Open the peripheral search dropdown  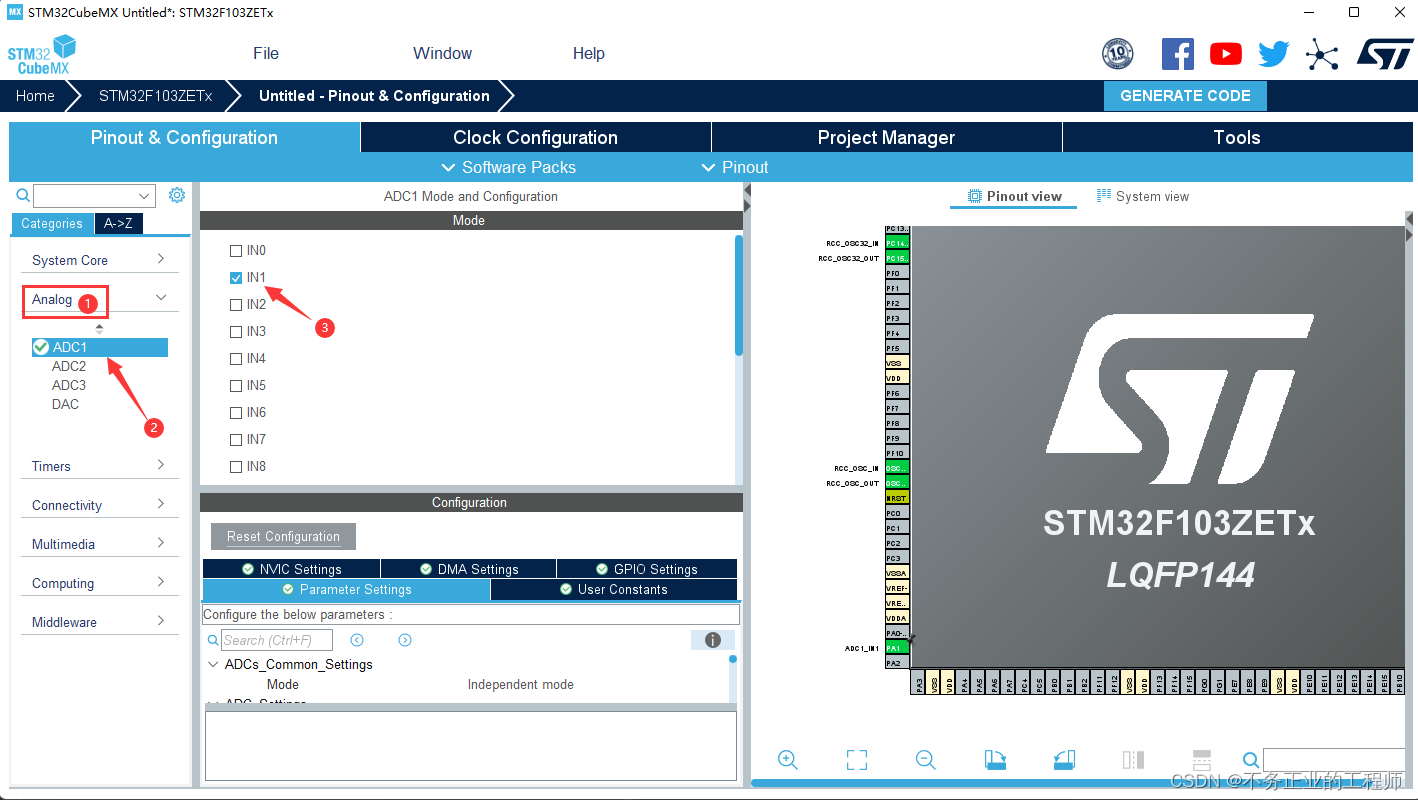(144, 196)
